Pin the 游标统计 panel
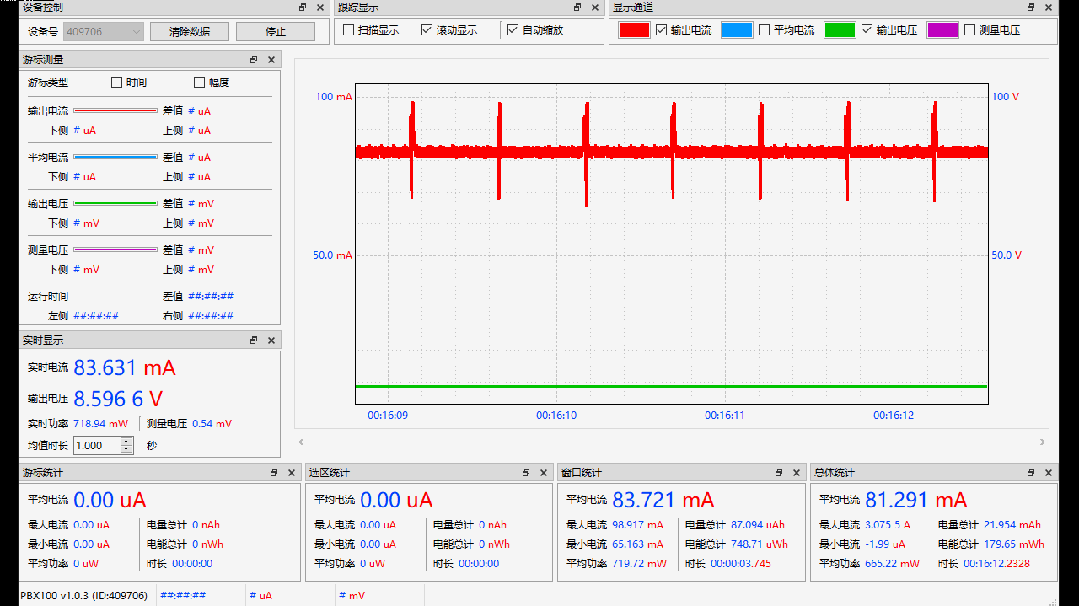This screenshot has width=1079, height=606. tap(274, 473)
